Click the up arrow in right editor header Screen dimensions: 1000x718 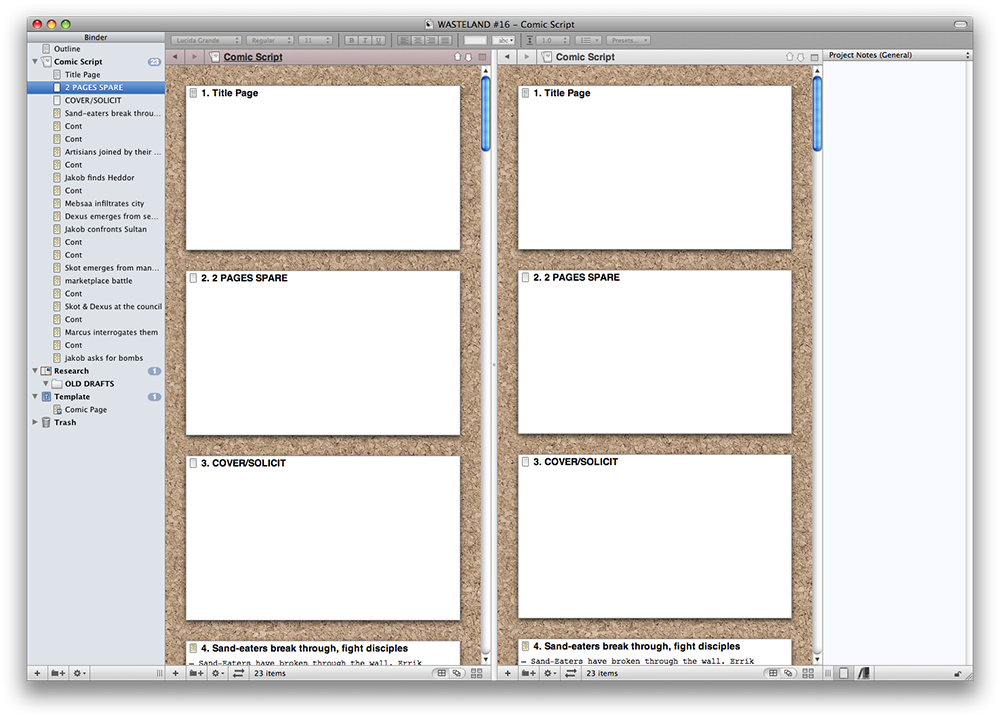coord(790,57)
